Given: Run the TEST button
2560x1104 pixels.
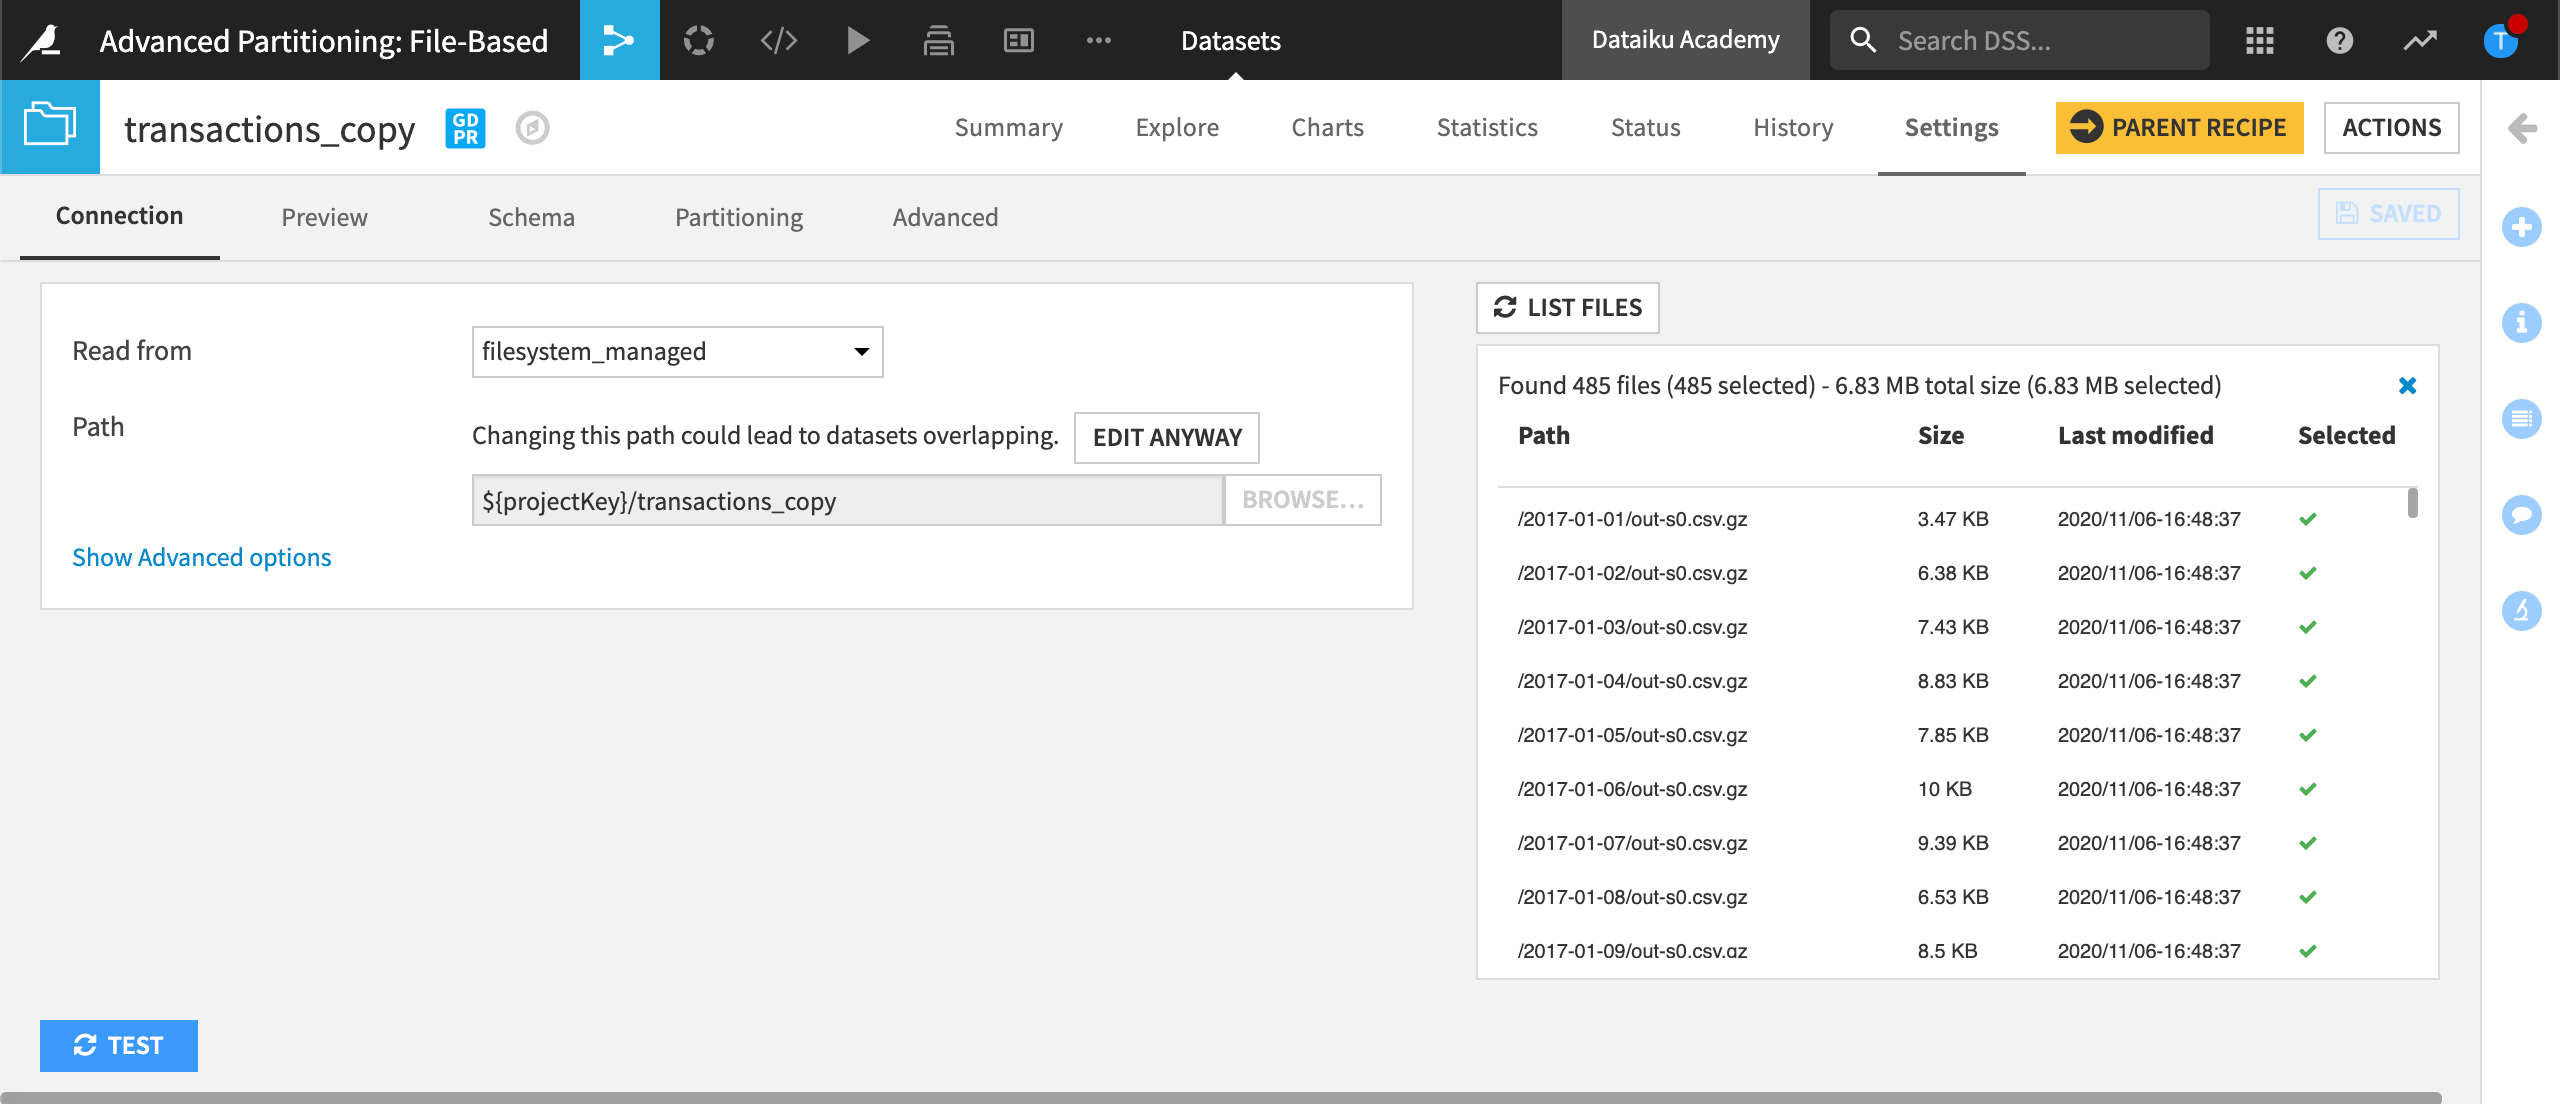Looking at the screenshot, I should pos(118,1045).
